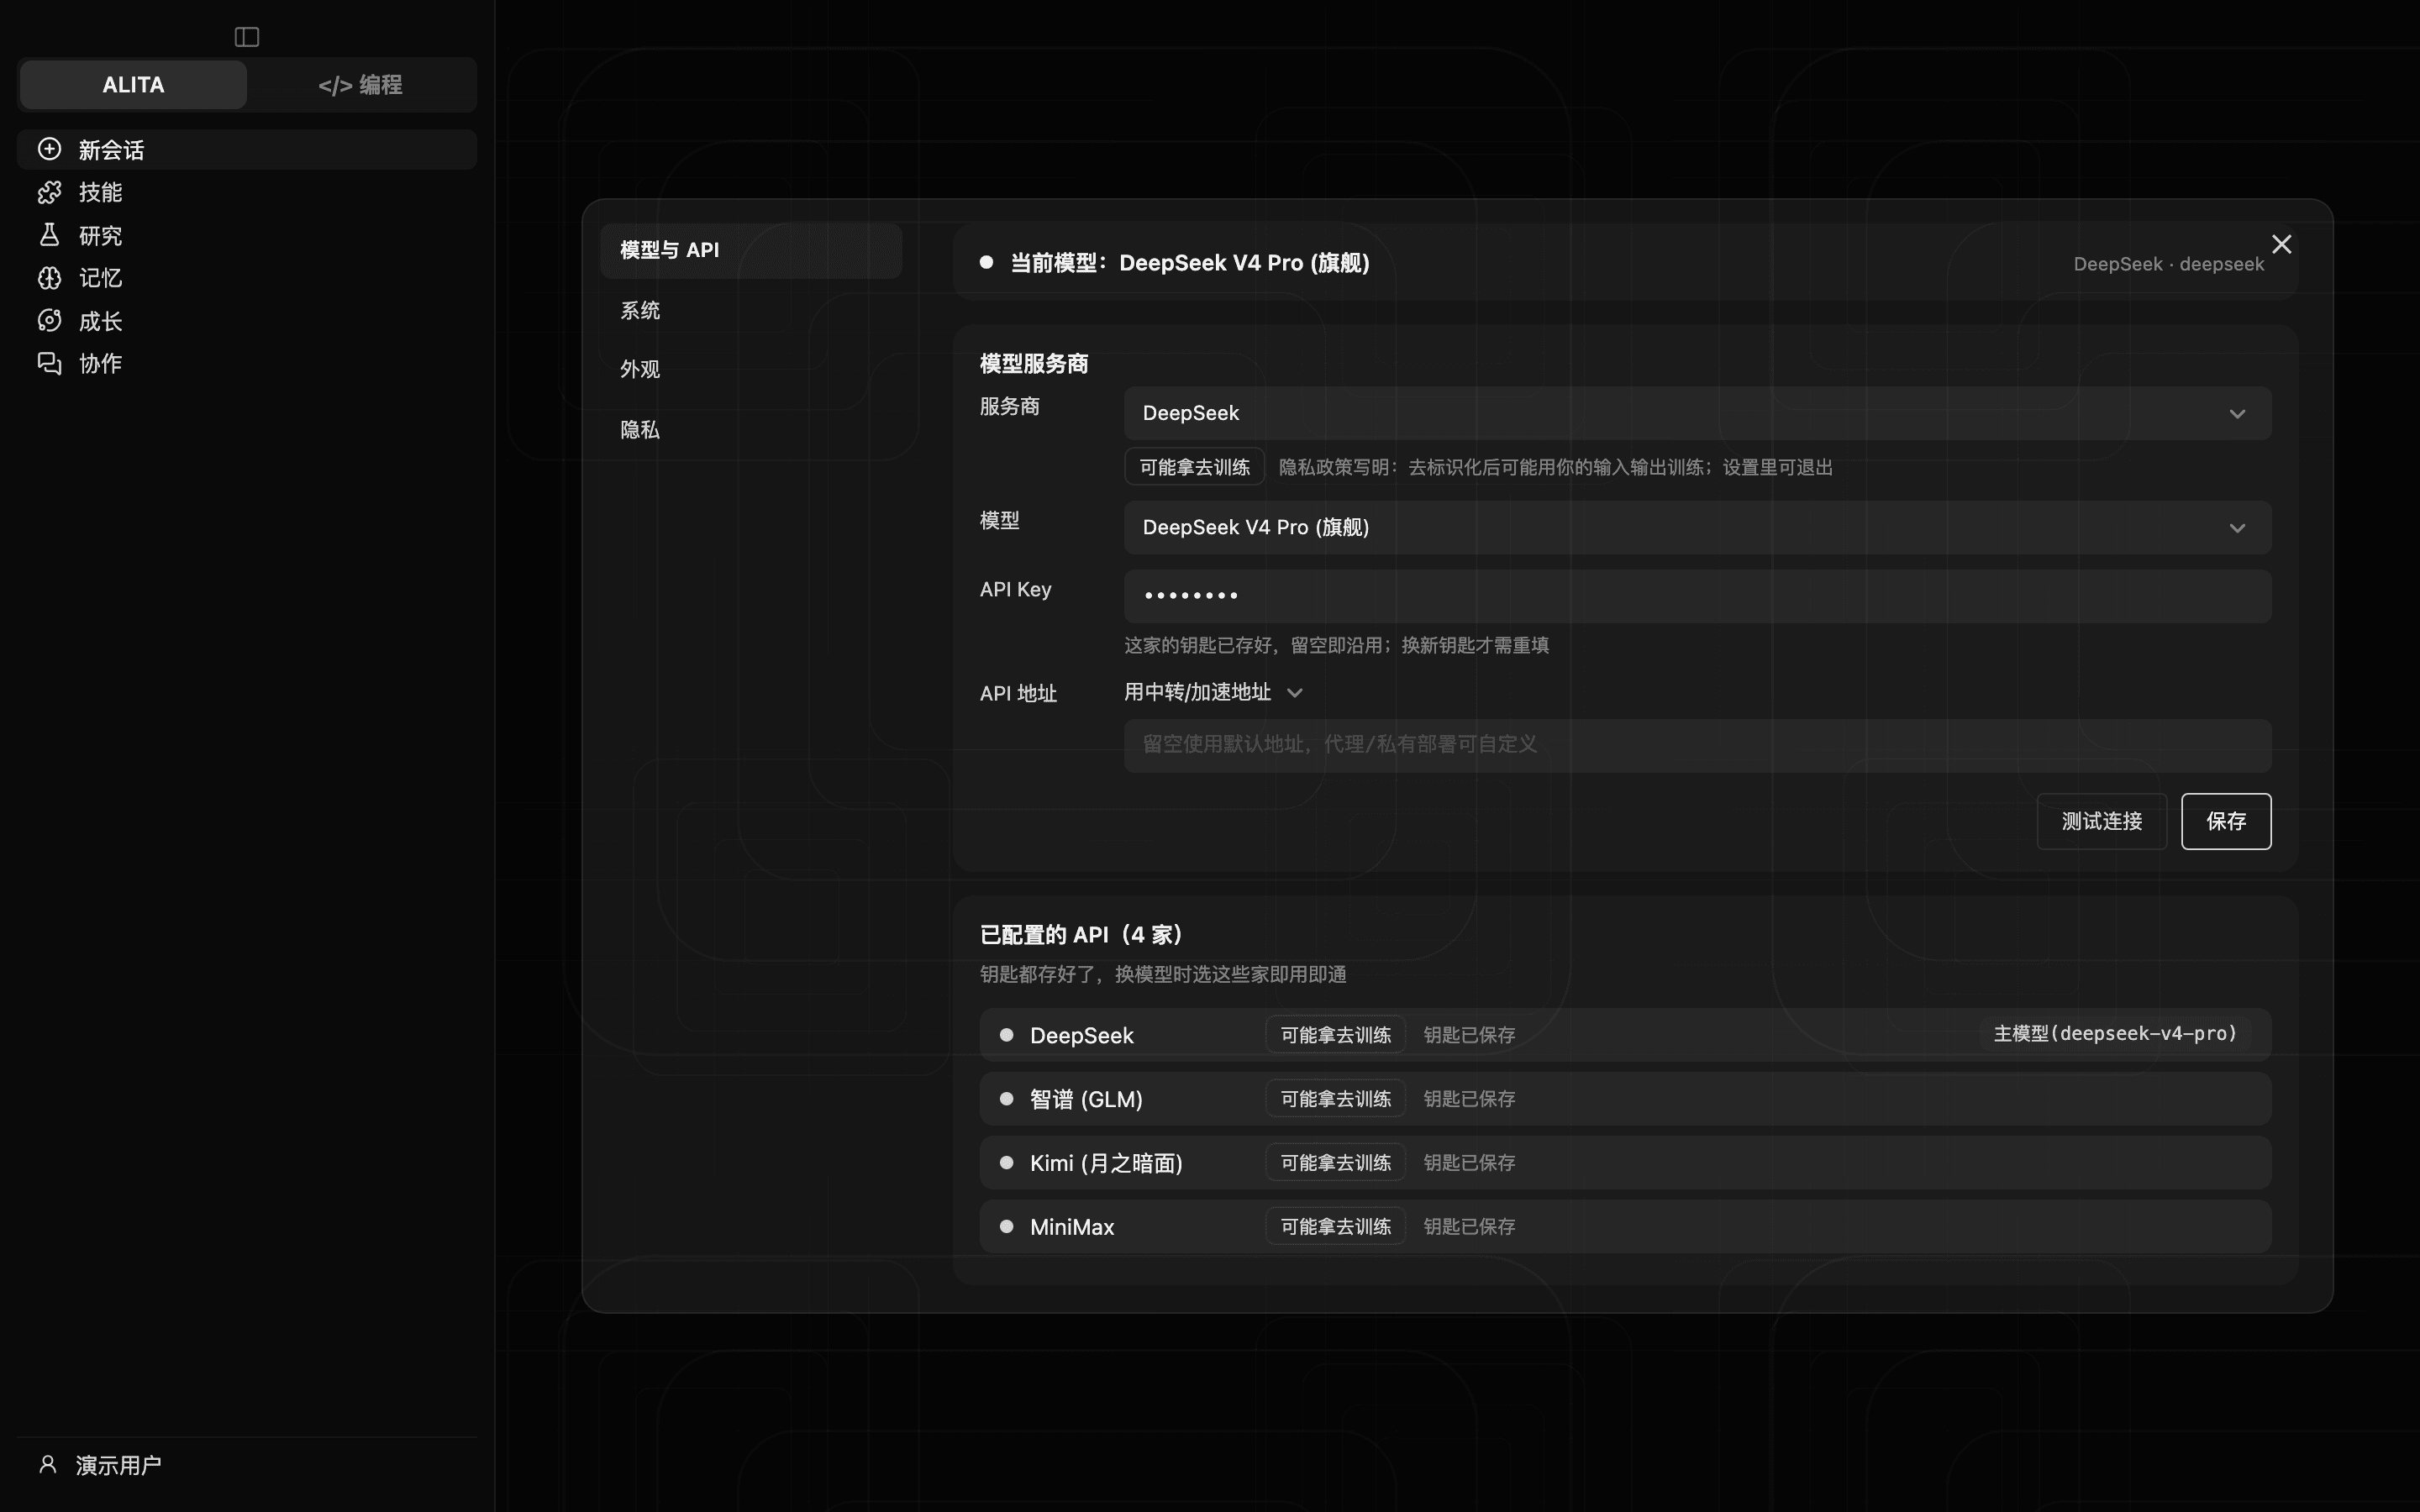
Task: Open 成长 icon in sidebar
Action: point(49,320)
